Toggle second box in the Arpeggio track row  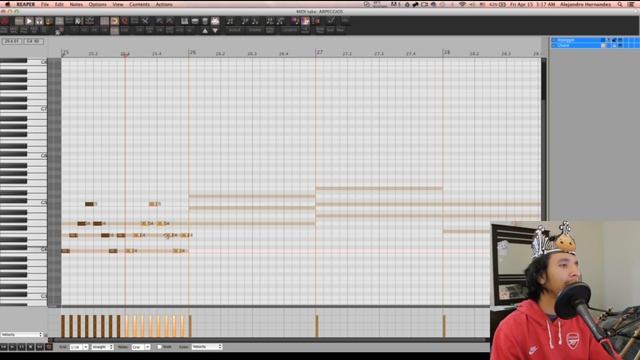coord(609,40)
